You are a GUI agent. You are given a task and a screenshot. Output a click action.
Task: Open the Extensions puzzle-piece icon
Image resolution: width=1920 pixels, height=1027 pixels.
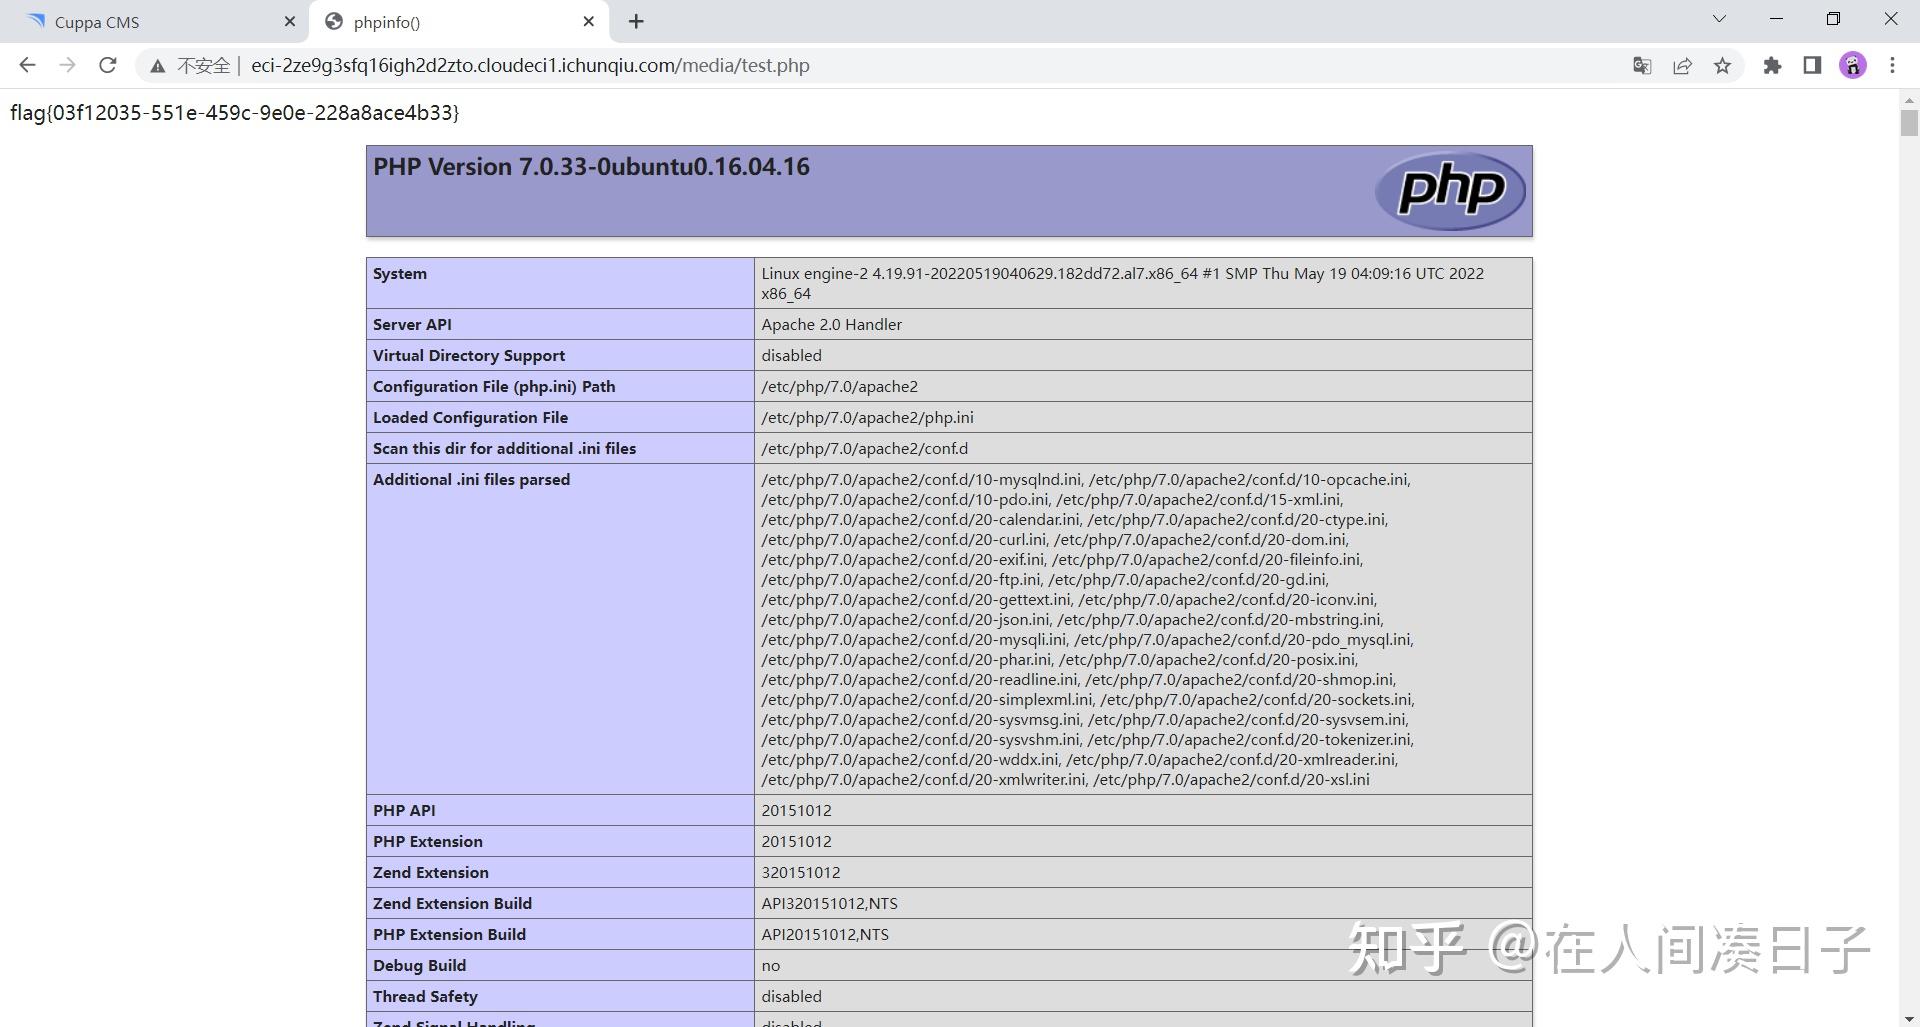(1772, 65)
